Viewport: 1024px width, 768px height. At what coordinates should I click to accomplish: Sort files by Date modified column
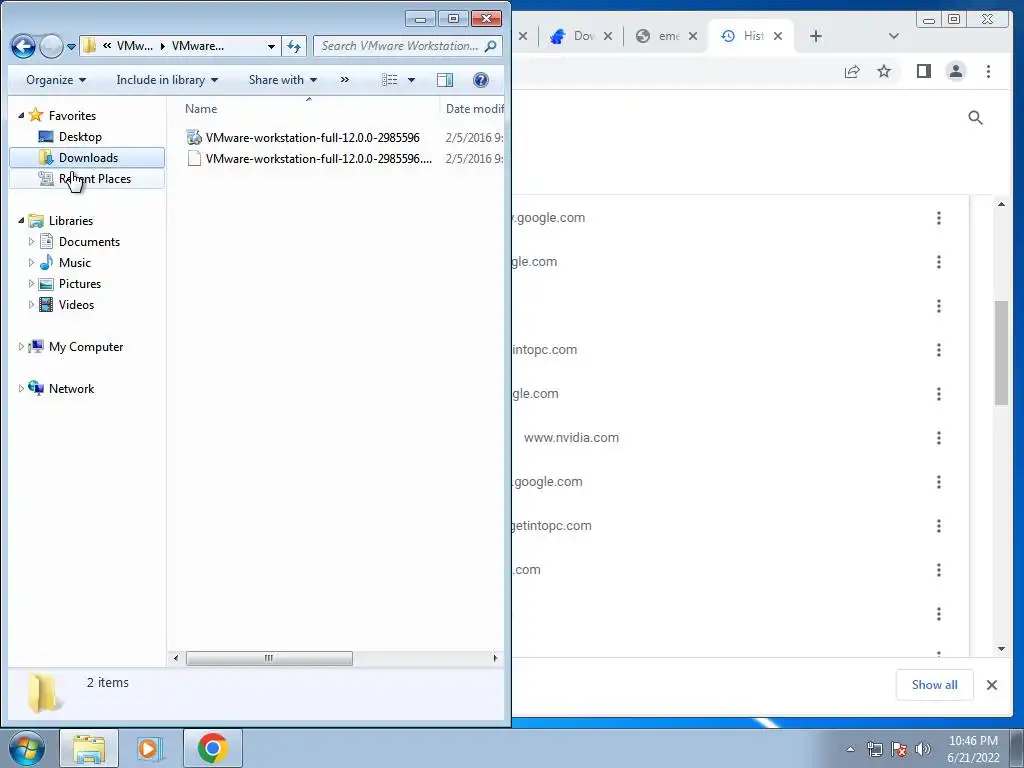tap(474, 108)
